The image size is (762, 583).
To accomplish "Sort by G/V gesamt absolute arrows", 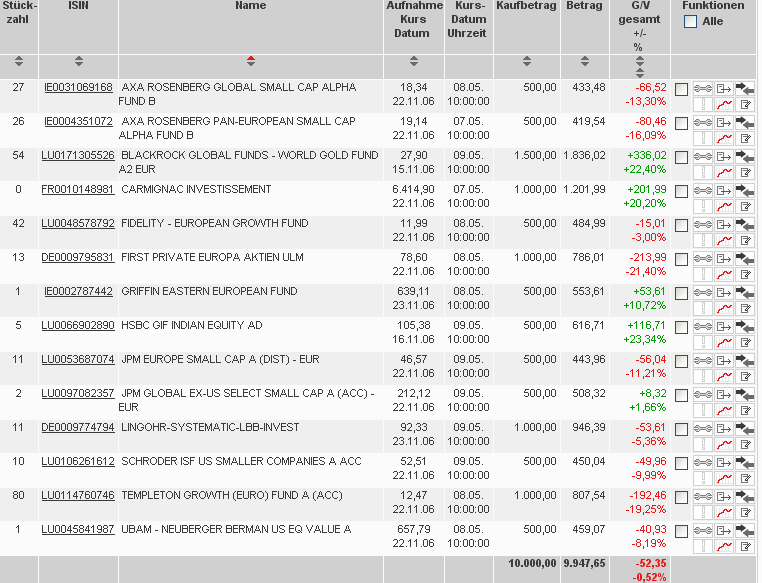I will pyautogui.click(x=640, y=61).
